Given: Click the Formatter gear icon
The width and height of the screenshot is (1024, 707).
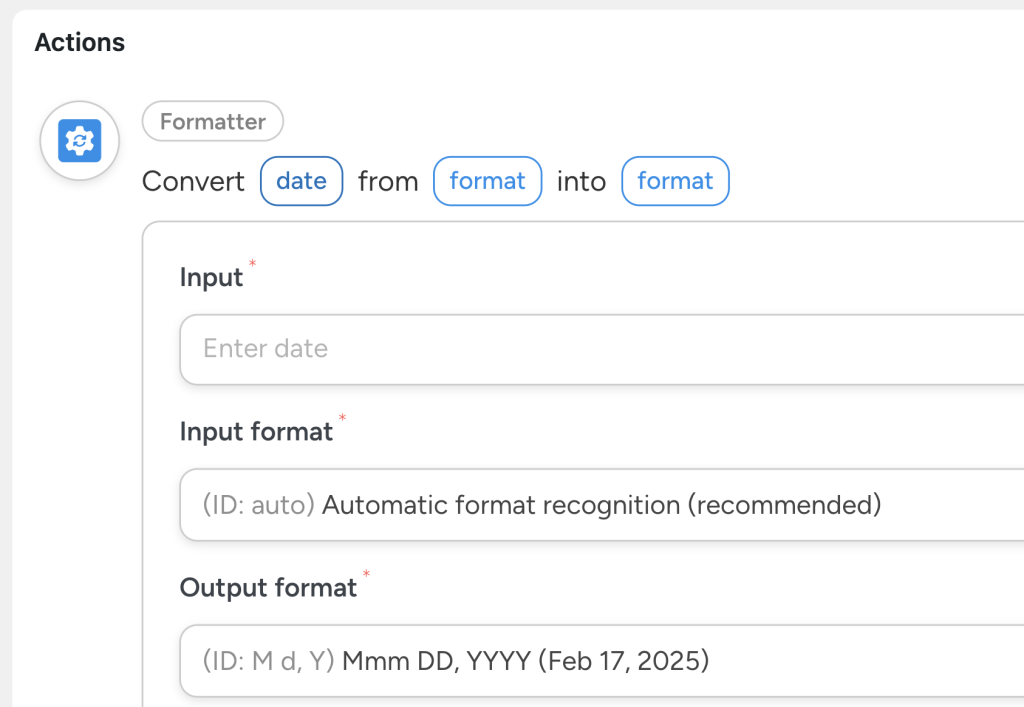Looking at the screenshot, I should tap(79, 141).
